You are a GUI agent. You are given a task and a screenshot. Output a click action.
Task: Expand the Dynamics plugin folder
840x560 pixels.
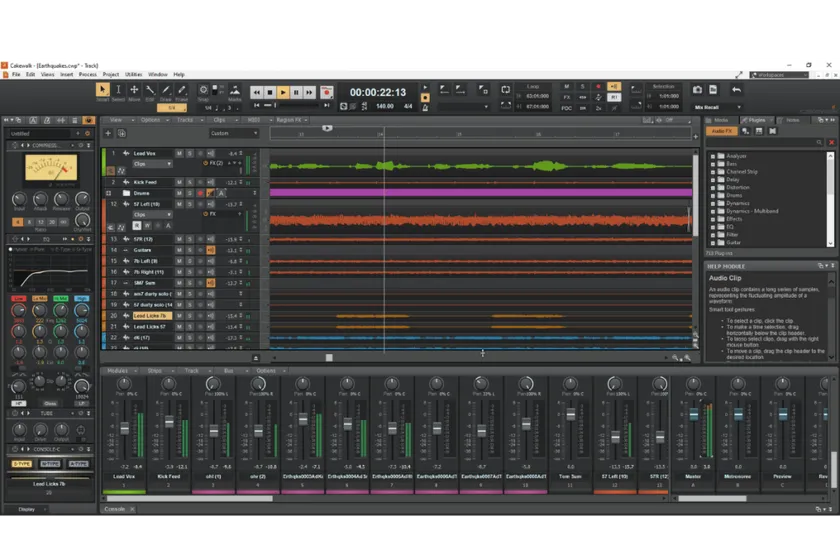712,203
